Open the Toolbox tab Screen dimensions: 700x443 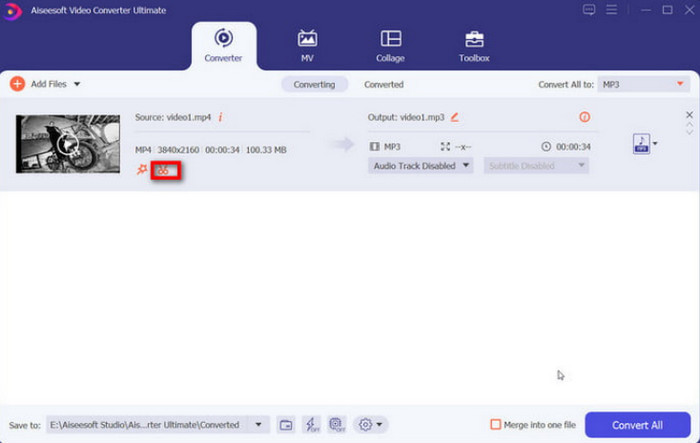(x=474, y=46)
